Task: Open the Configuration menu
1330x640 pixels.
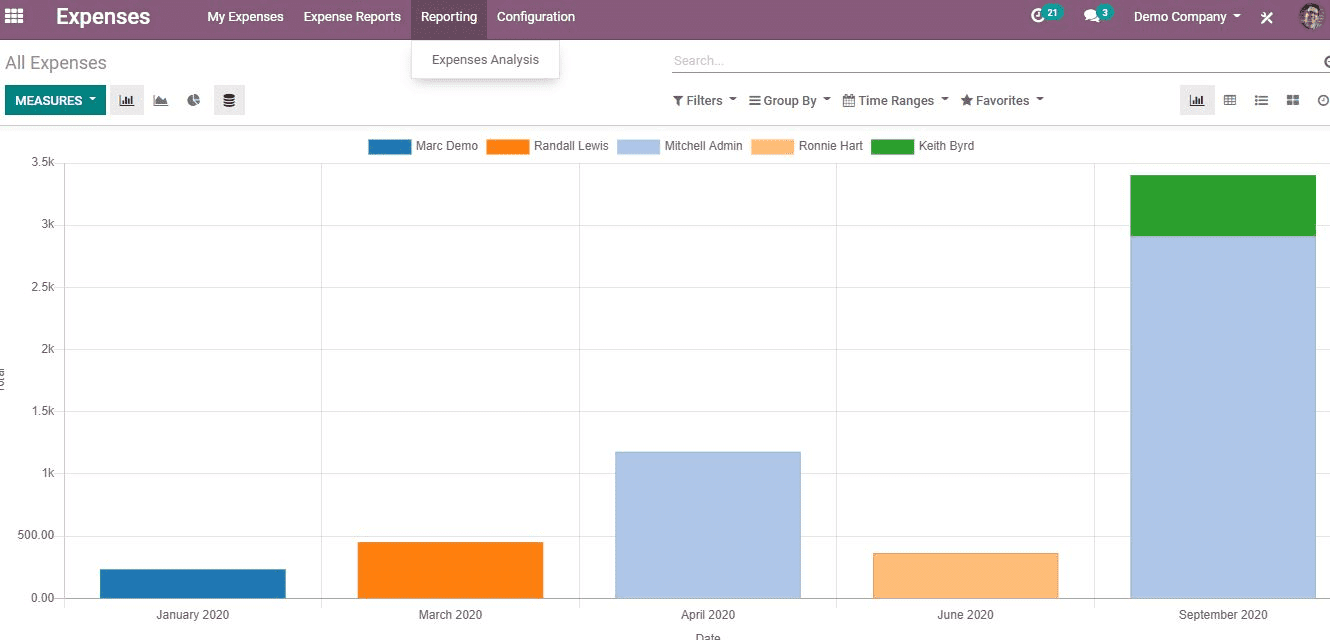Action: point(536,17)
